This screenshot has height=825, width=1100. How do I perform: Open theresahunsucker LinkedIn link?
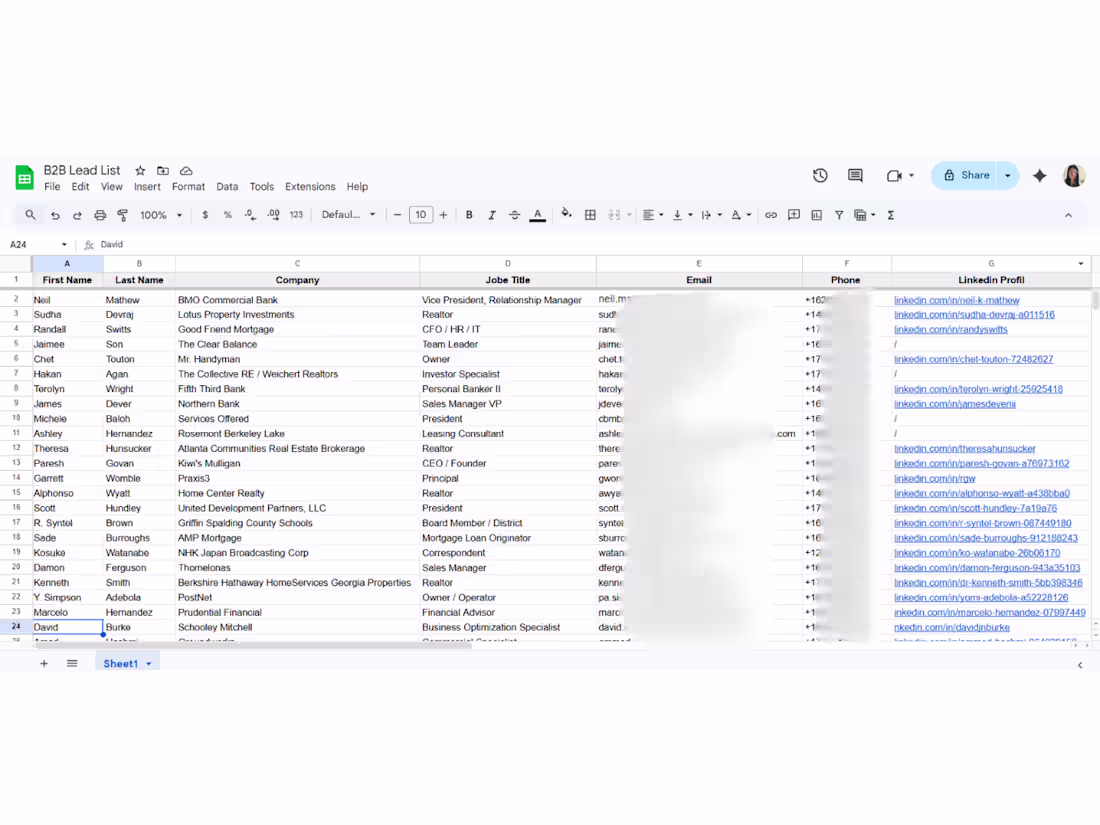pyautogui.click(x=965, y=448)
